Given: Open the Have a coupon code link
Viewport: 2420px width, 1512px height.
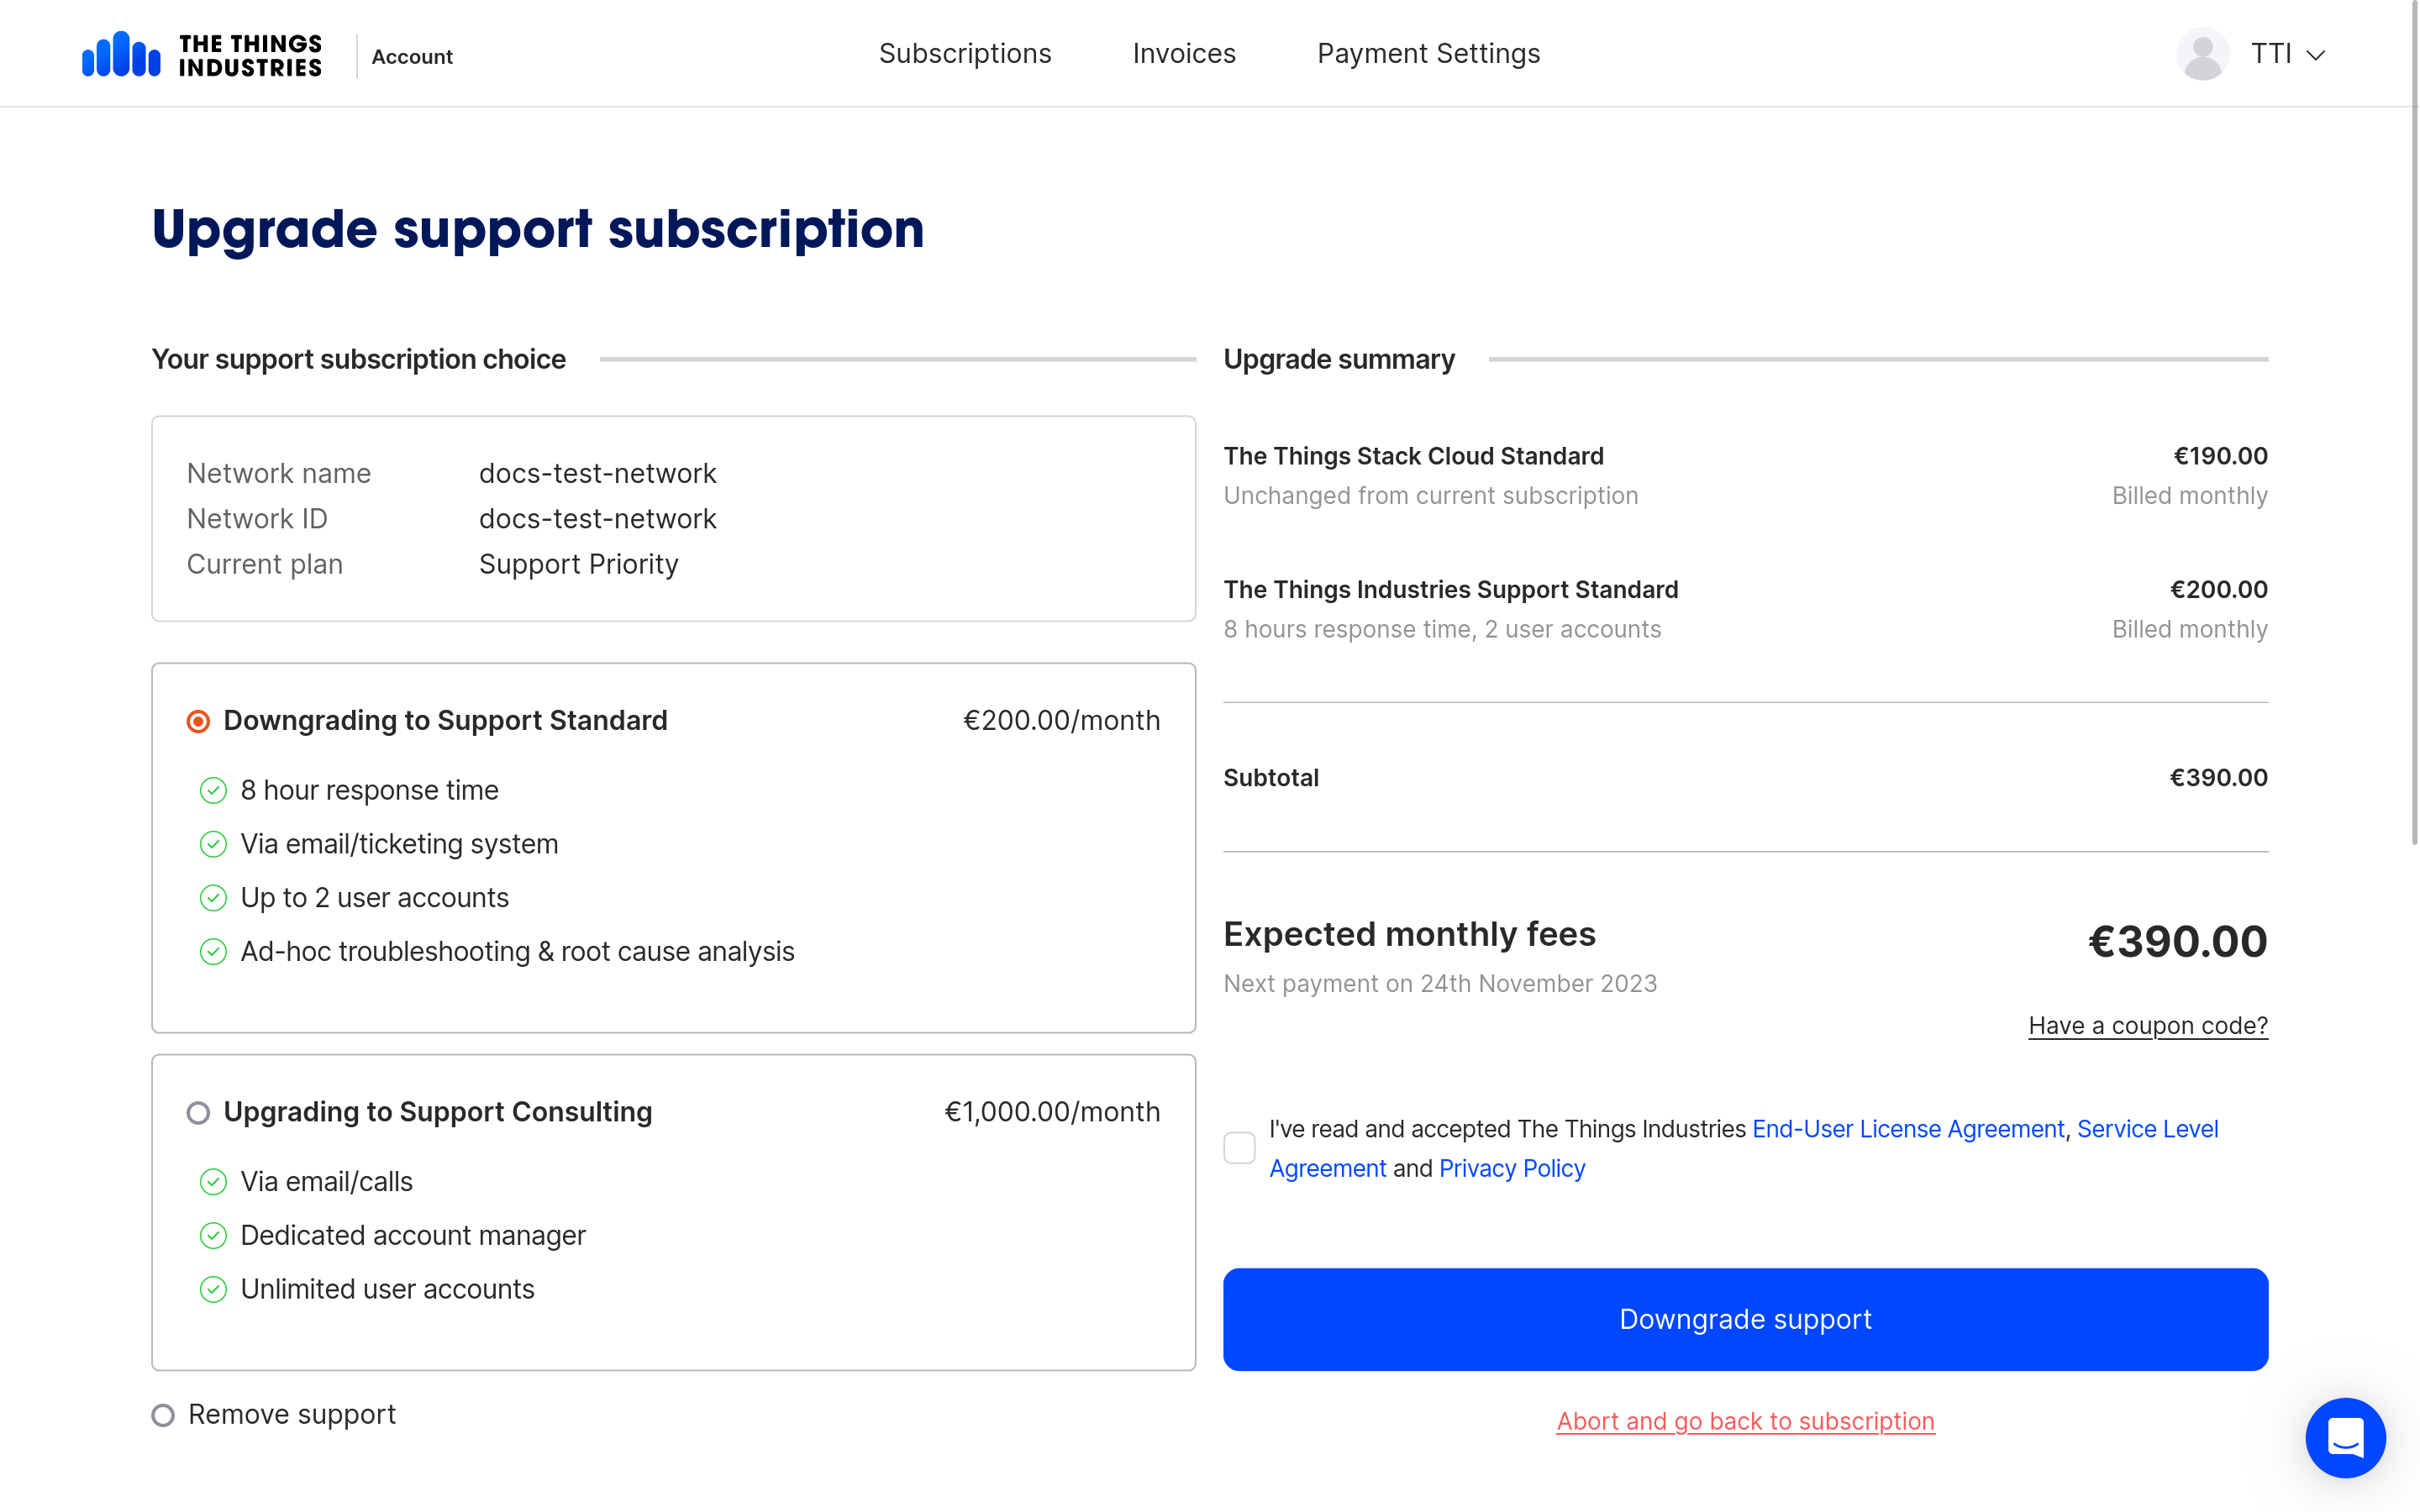Looking at the screenshot, I should 2148,1025.
